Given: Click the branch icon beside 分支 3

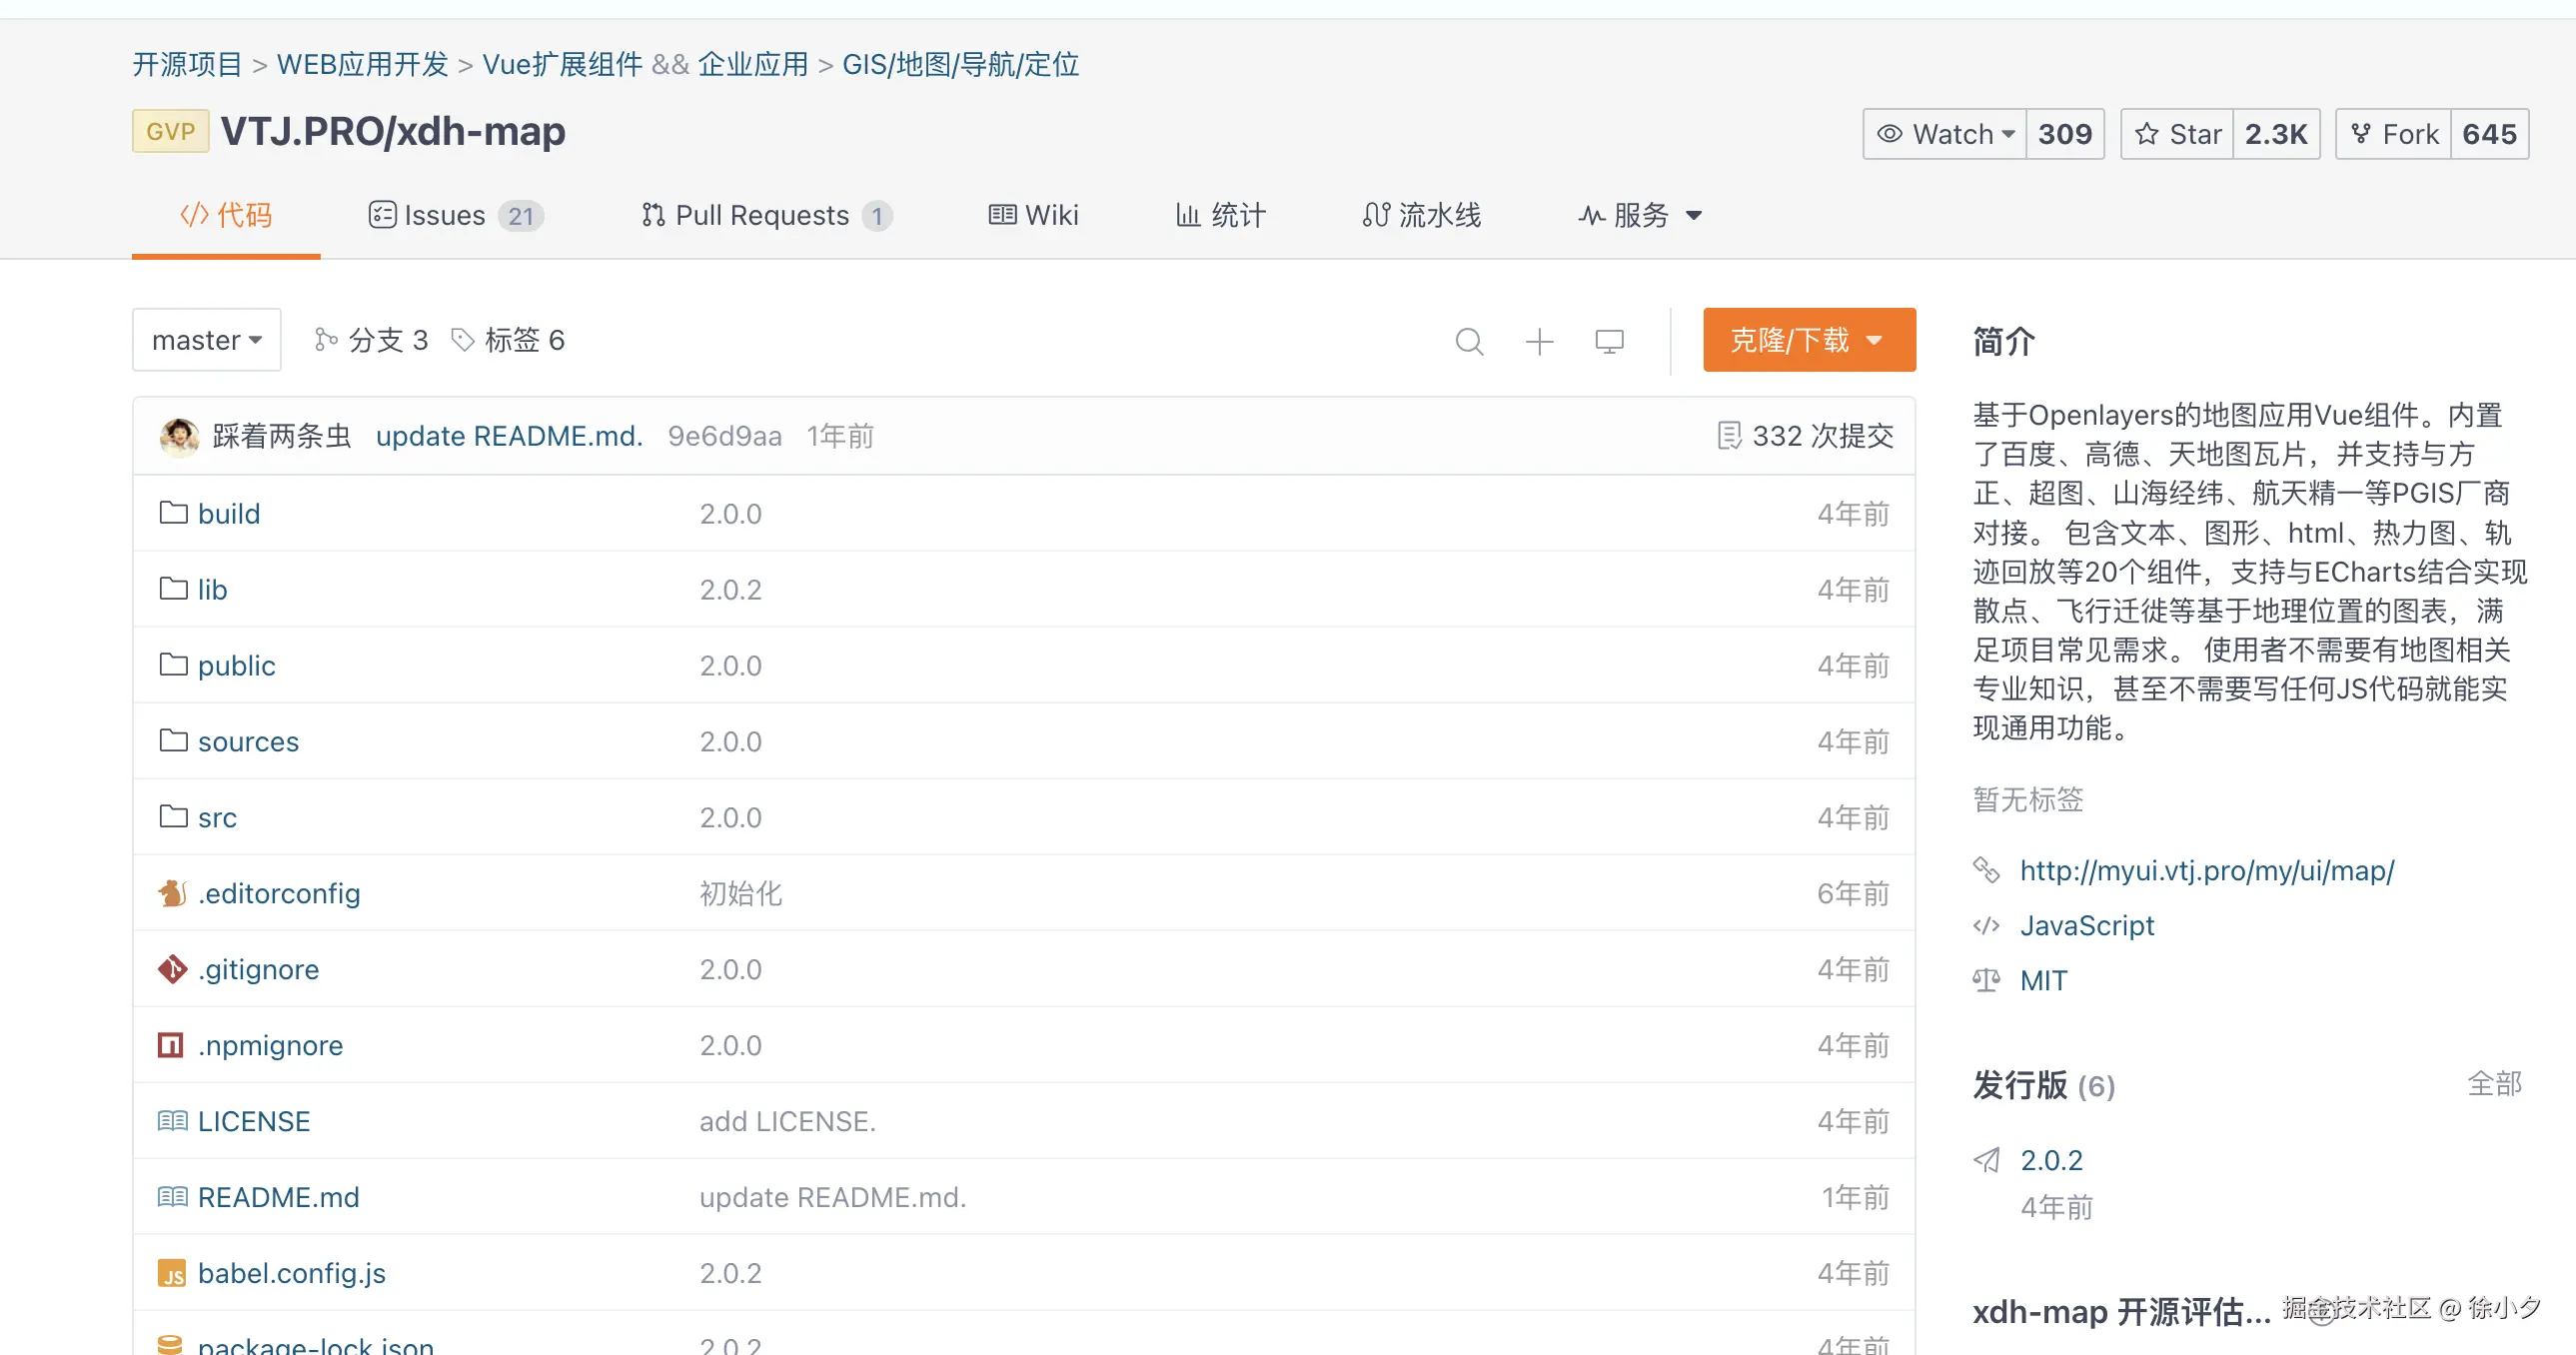Looking at the screenshot, I should point(325,340).
